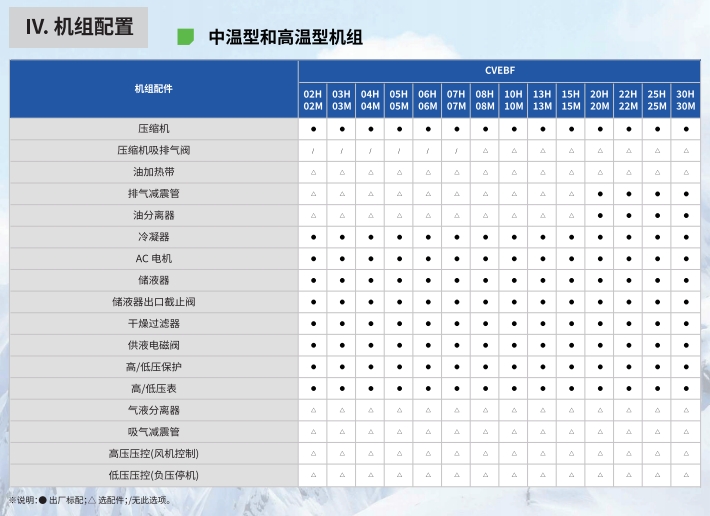This screenshot has width=710, height=516.
Task: Click the 压缩机 dot under 02H 02M
Action: [313, 129]
